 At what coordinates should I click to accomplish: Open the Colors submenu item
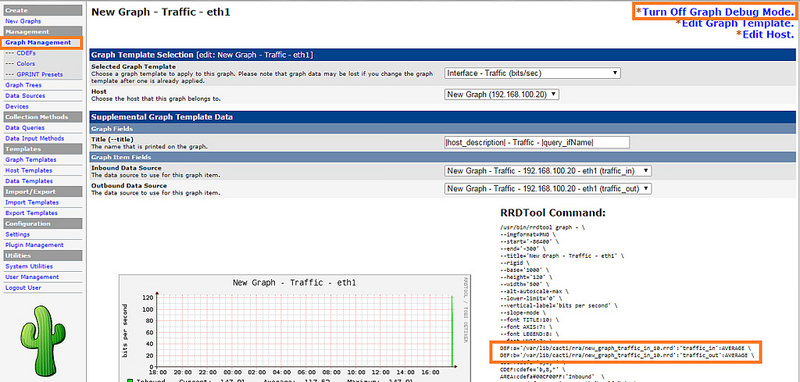coord(20,64)
